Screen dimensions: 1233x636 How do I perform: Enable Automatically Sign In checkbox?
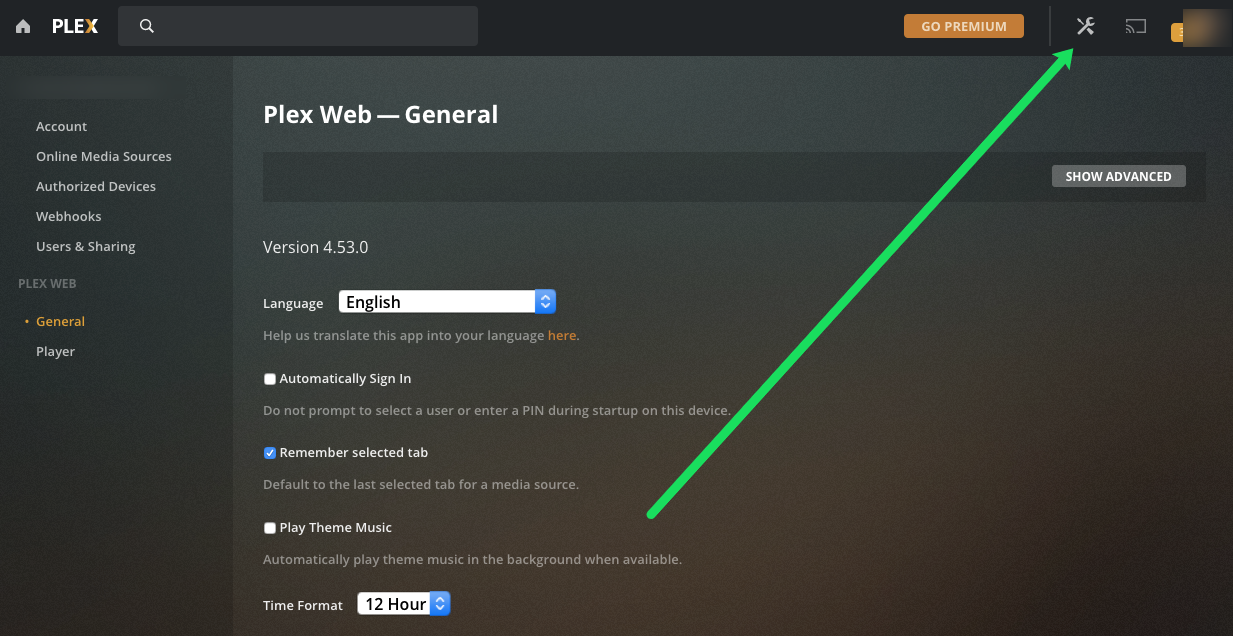click(270, 379)
